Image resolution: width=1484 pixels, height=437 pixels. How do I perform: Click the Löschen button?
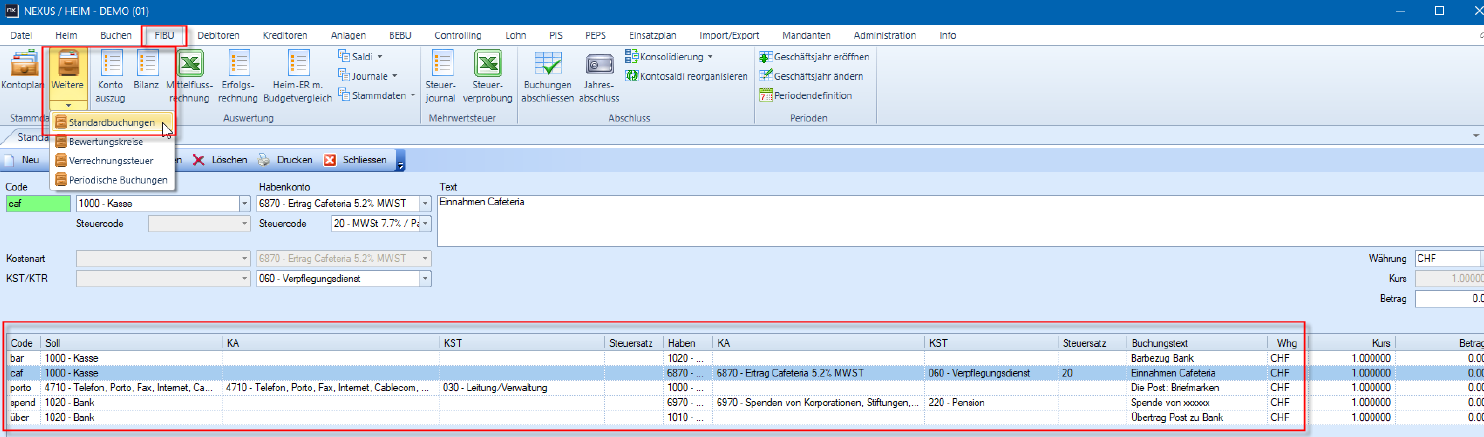coord(219,160)
